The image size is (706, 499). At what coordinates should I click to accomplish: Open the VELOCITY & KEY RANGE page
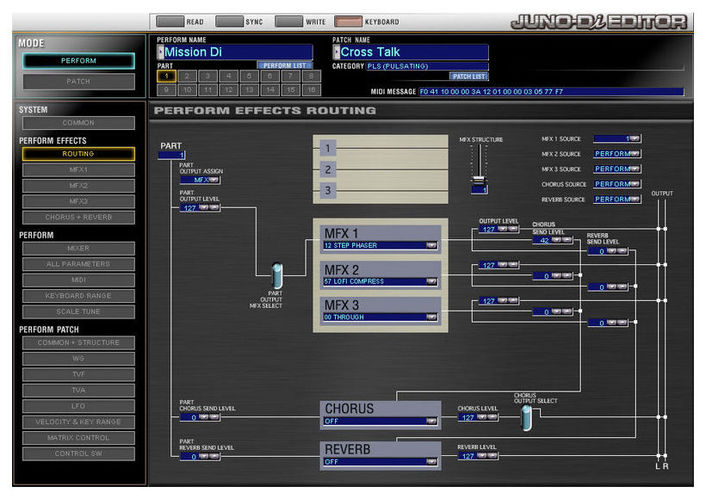79,422
